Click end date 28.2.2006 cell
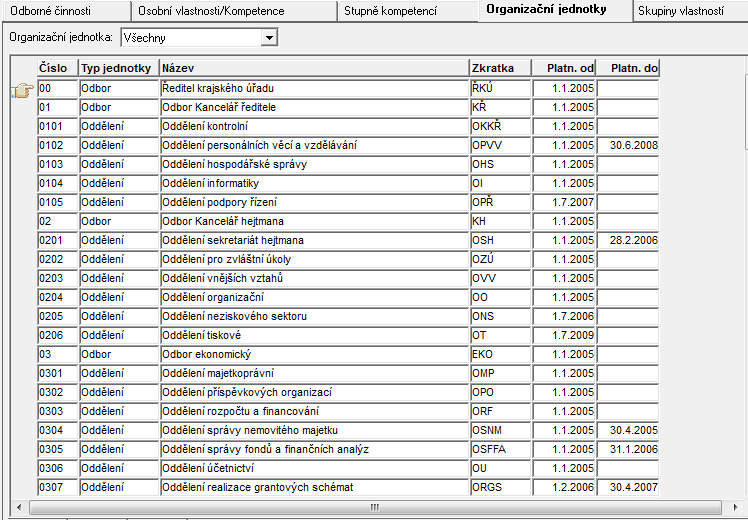 (x=628, y=240)
